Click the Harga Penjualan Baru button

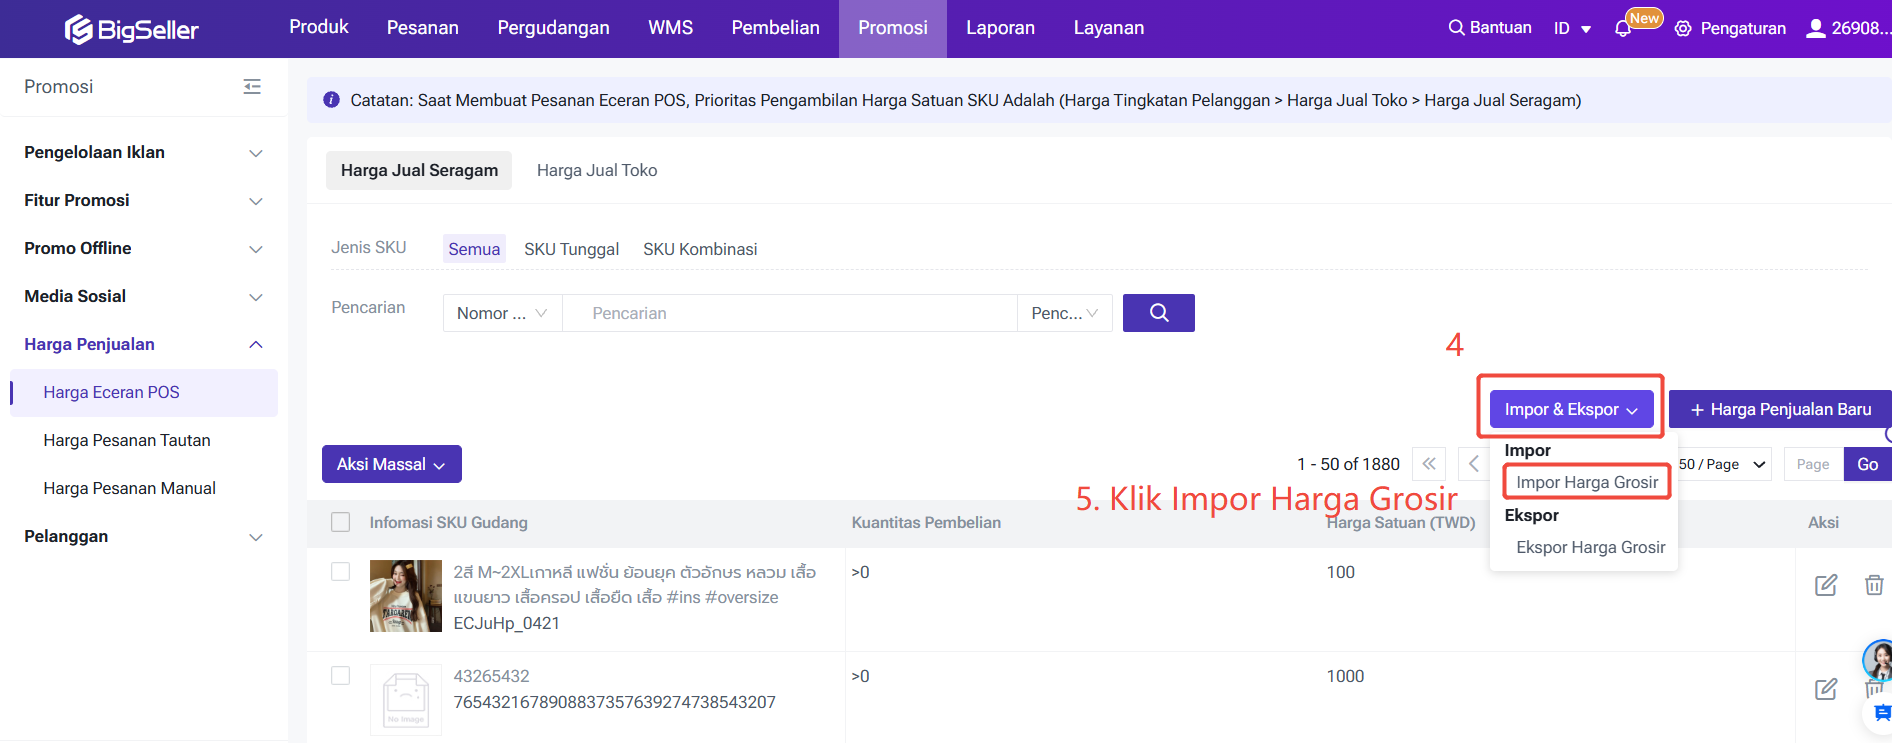coord(1780,409)
